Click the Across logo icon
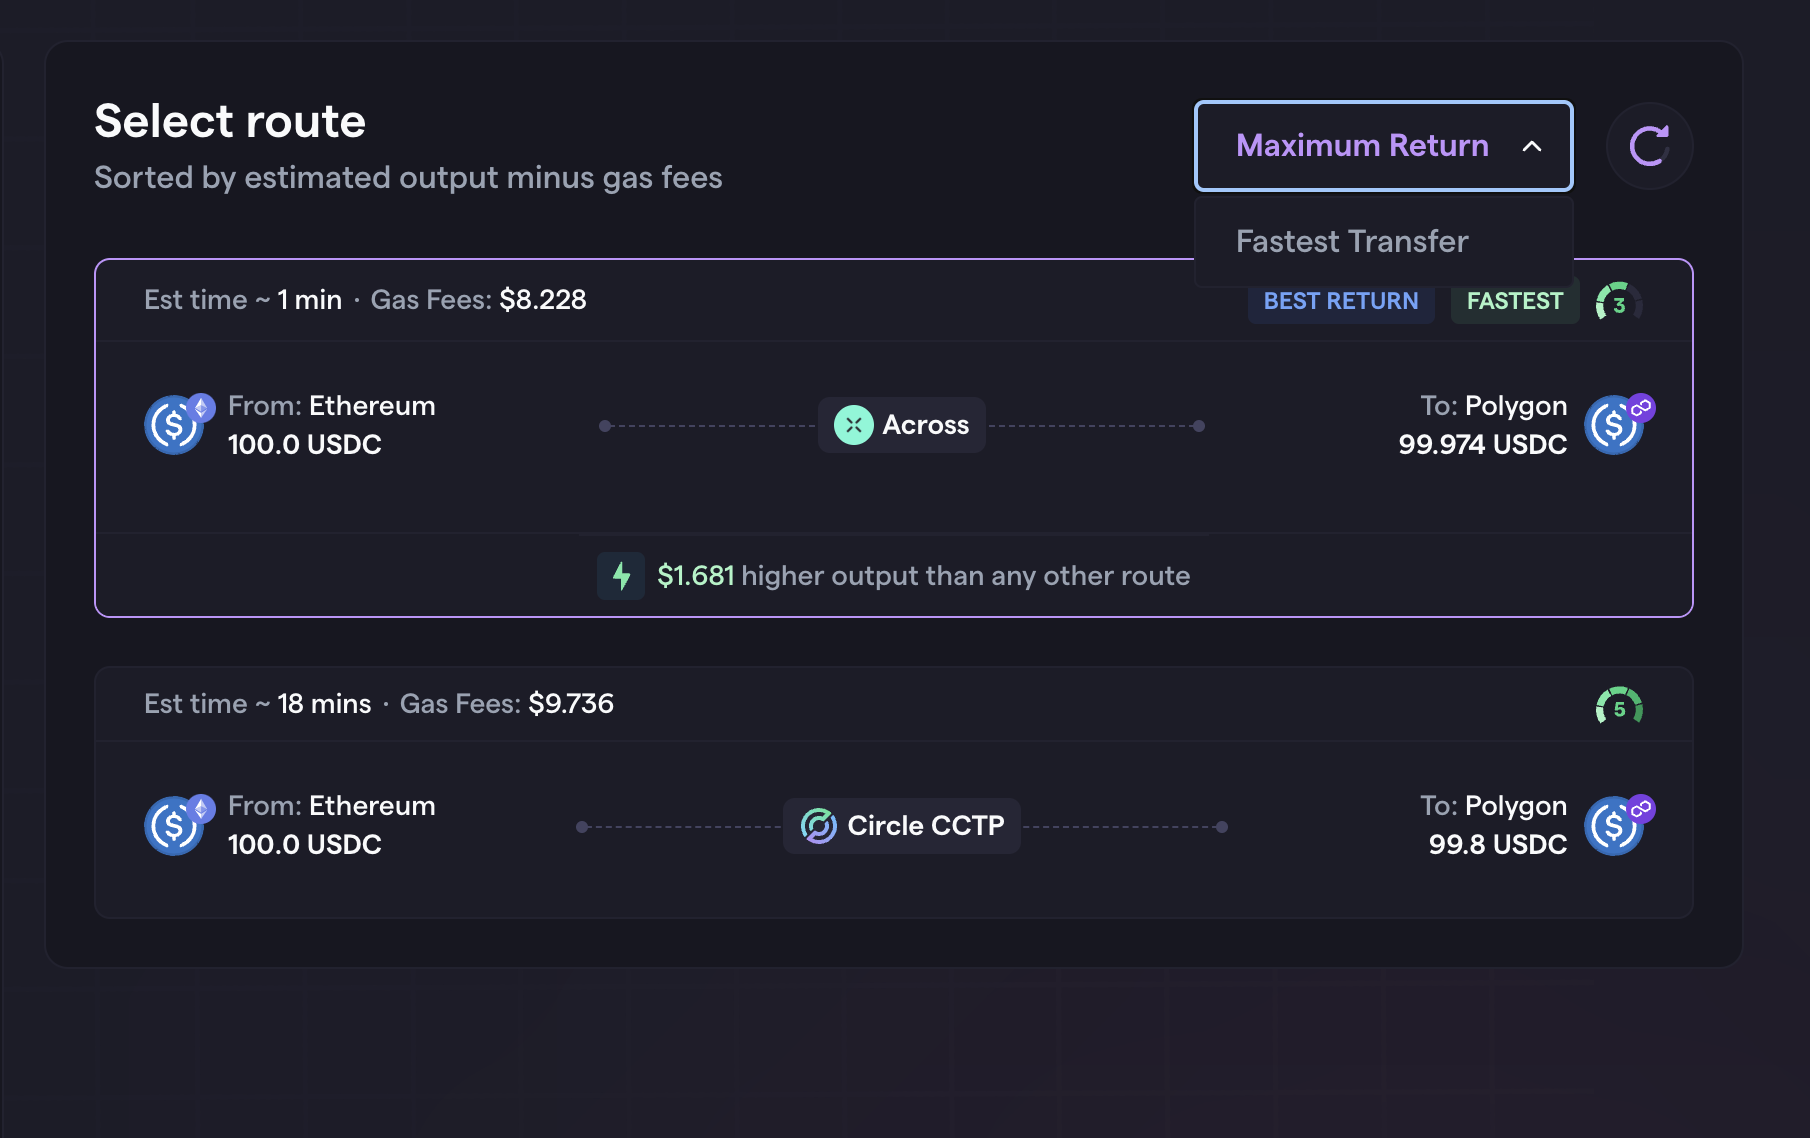 853,425
